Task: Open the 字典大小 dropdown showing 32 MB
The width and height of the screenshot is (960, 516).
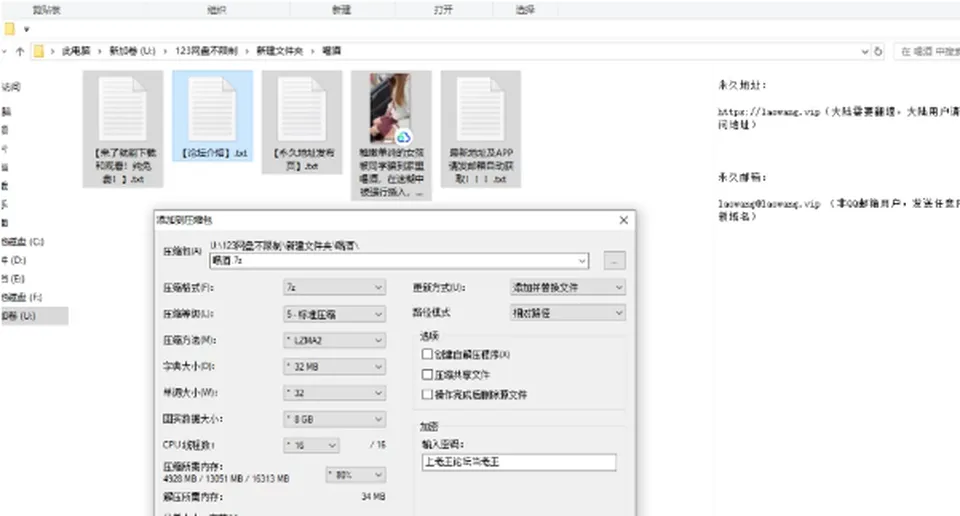Action: pyautogui.click(x=334, y=367)
